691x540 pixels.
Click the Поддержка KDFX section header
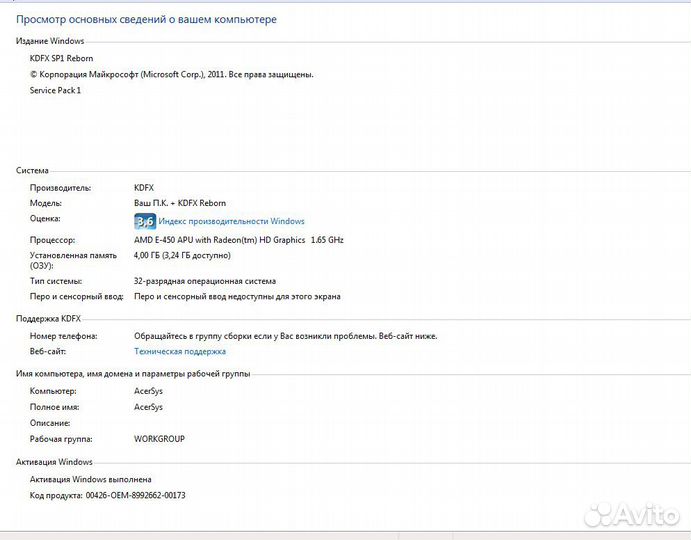[x=48, y=319]
